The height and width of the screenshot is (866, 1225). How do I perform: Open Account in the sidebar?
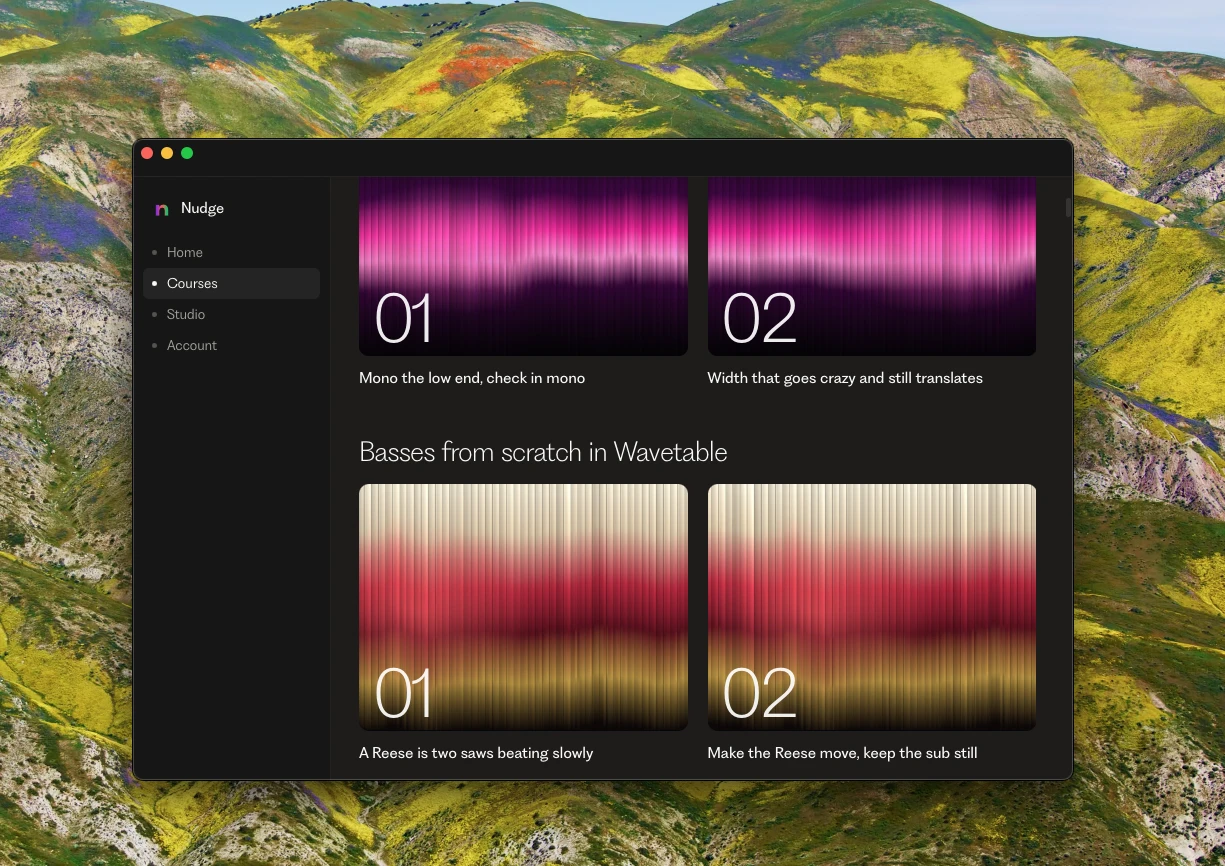[x=231, y=345]
